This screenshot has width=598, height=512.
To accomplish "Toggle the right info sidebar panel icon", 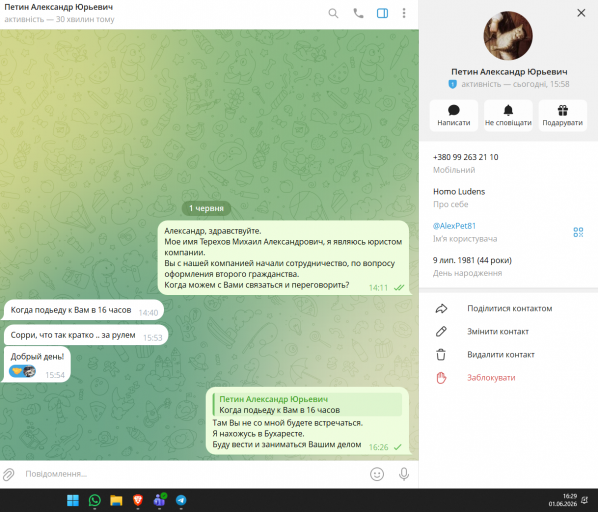I will point(382,13).
